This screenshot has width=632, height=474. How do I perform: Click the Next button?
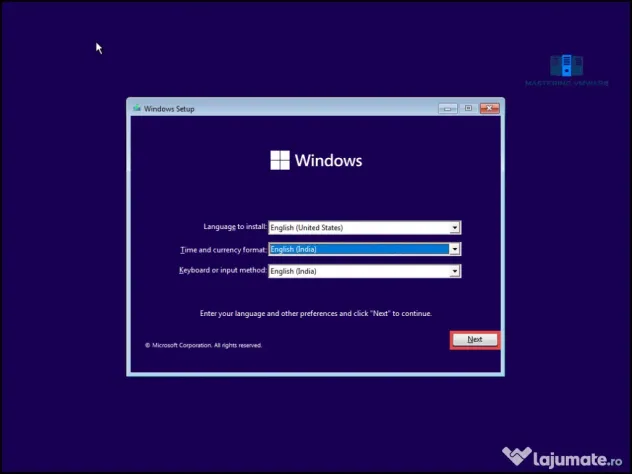click(475, 340)
